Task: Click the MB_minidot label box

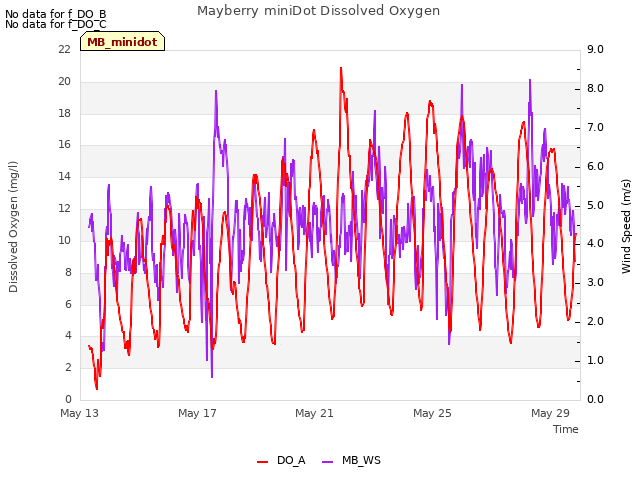Action: click(122, 42)
